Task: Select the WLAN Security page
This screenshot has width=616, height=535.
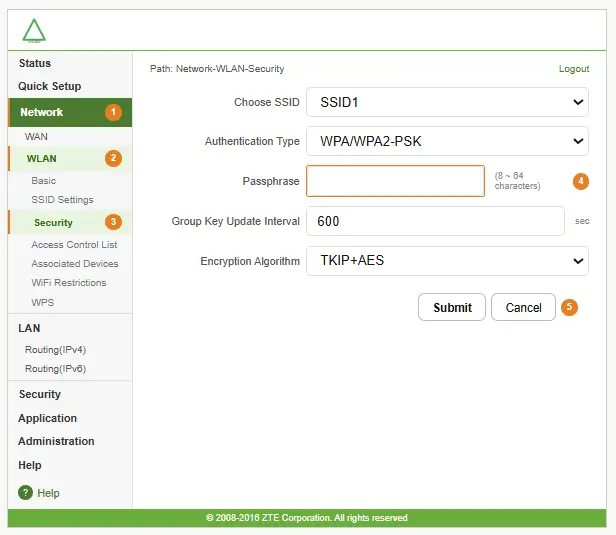Action: coord(70,222)
